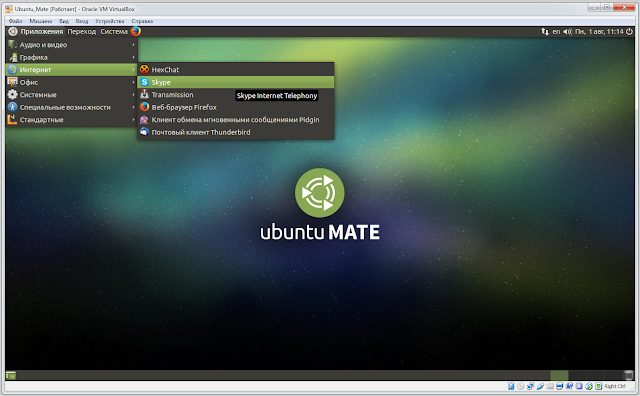Image resolution: width=640 pixels, height=396 pixels.
Task: Open VirtualBox Устройства menu
Action: coord(109,21)
